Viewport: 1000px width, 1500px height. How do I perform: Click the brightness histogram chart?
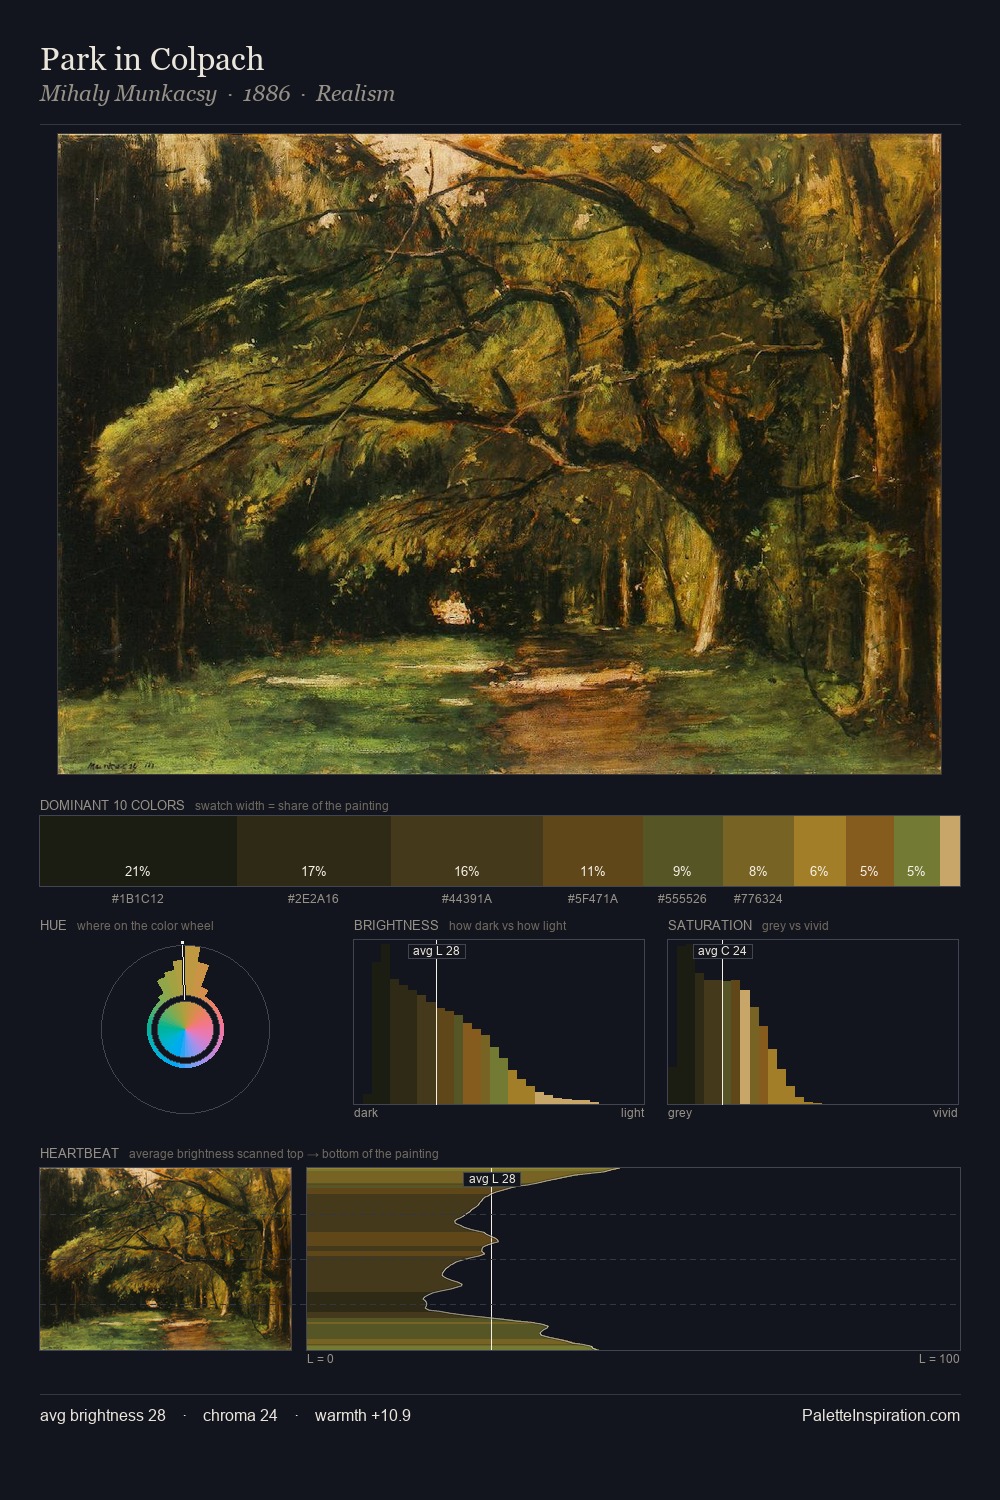tap(499, 1022)
